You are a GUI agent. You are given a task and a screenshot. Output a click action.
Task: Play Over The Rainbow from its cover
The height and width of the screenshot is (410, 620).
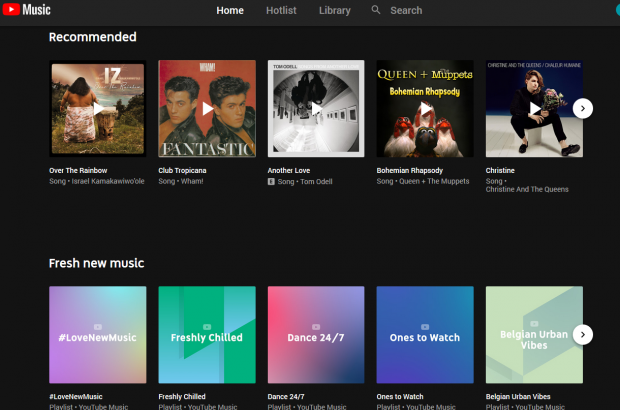(98, 108)
